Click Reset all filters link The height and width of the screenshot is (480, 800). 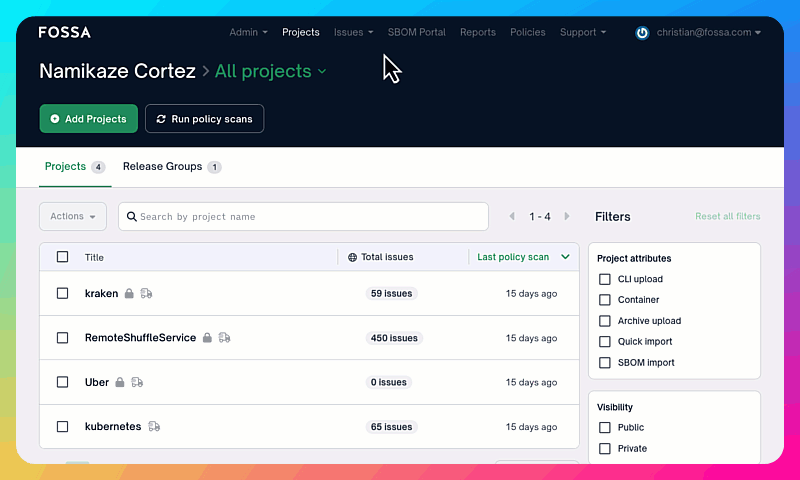[727, 216]
